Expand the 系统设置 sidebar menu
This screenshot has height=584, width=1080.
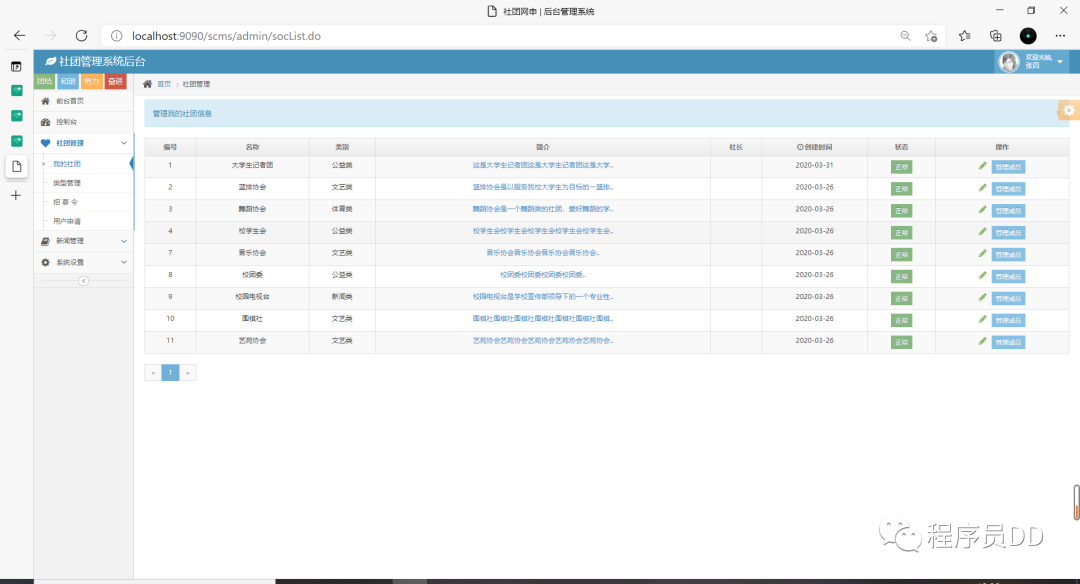(83, 262)
